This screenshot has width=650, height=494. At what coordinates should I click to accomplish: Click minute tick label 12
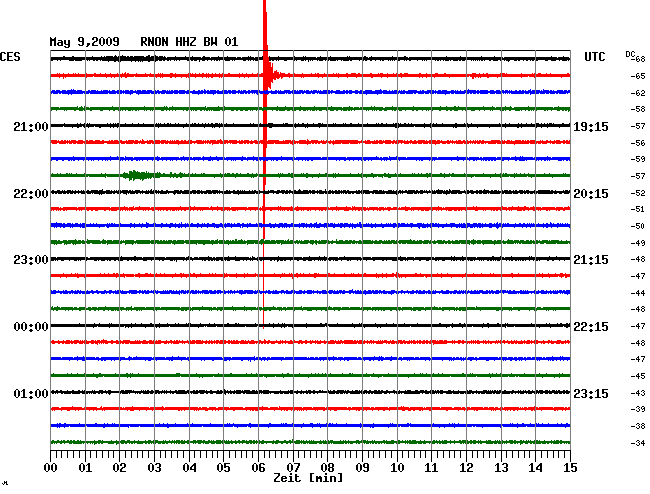(466, 468)
